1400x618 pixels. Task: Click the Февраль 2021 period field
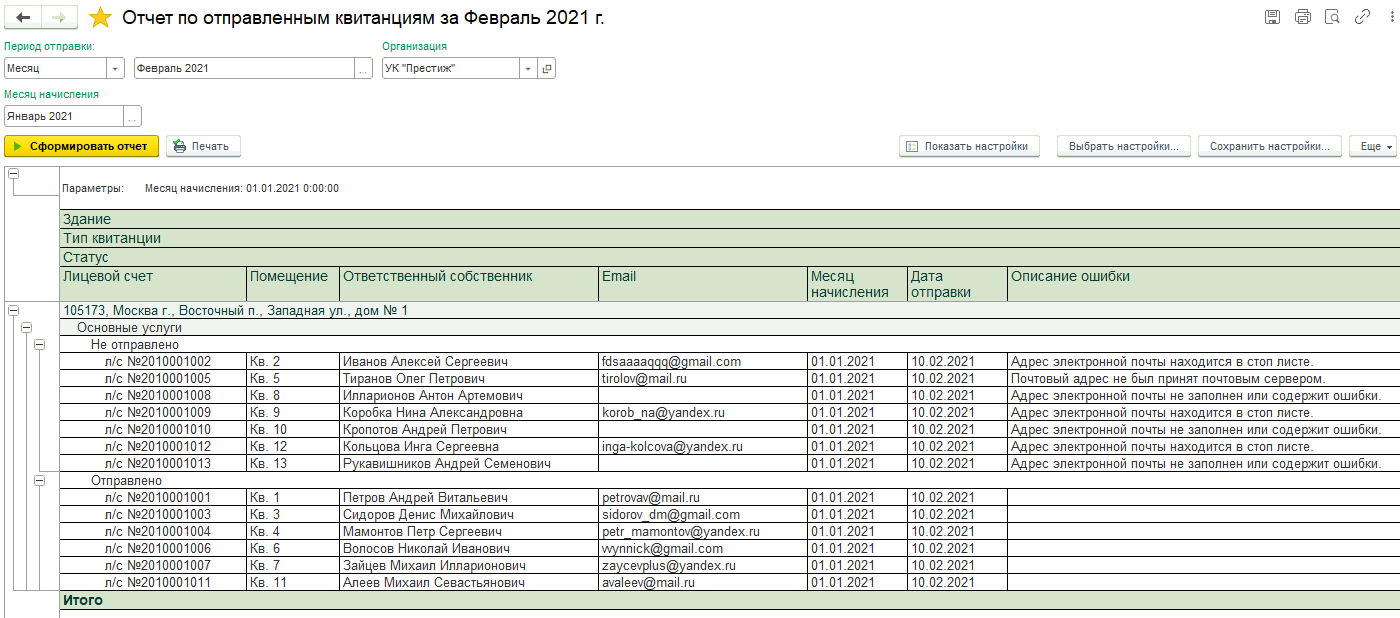coord(244,68)
